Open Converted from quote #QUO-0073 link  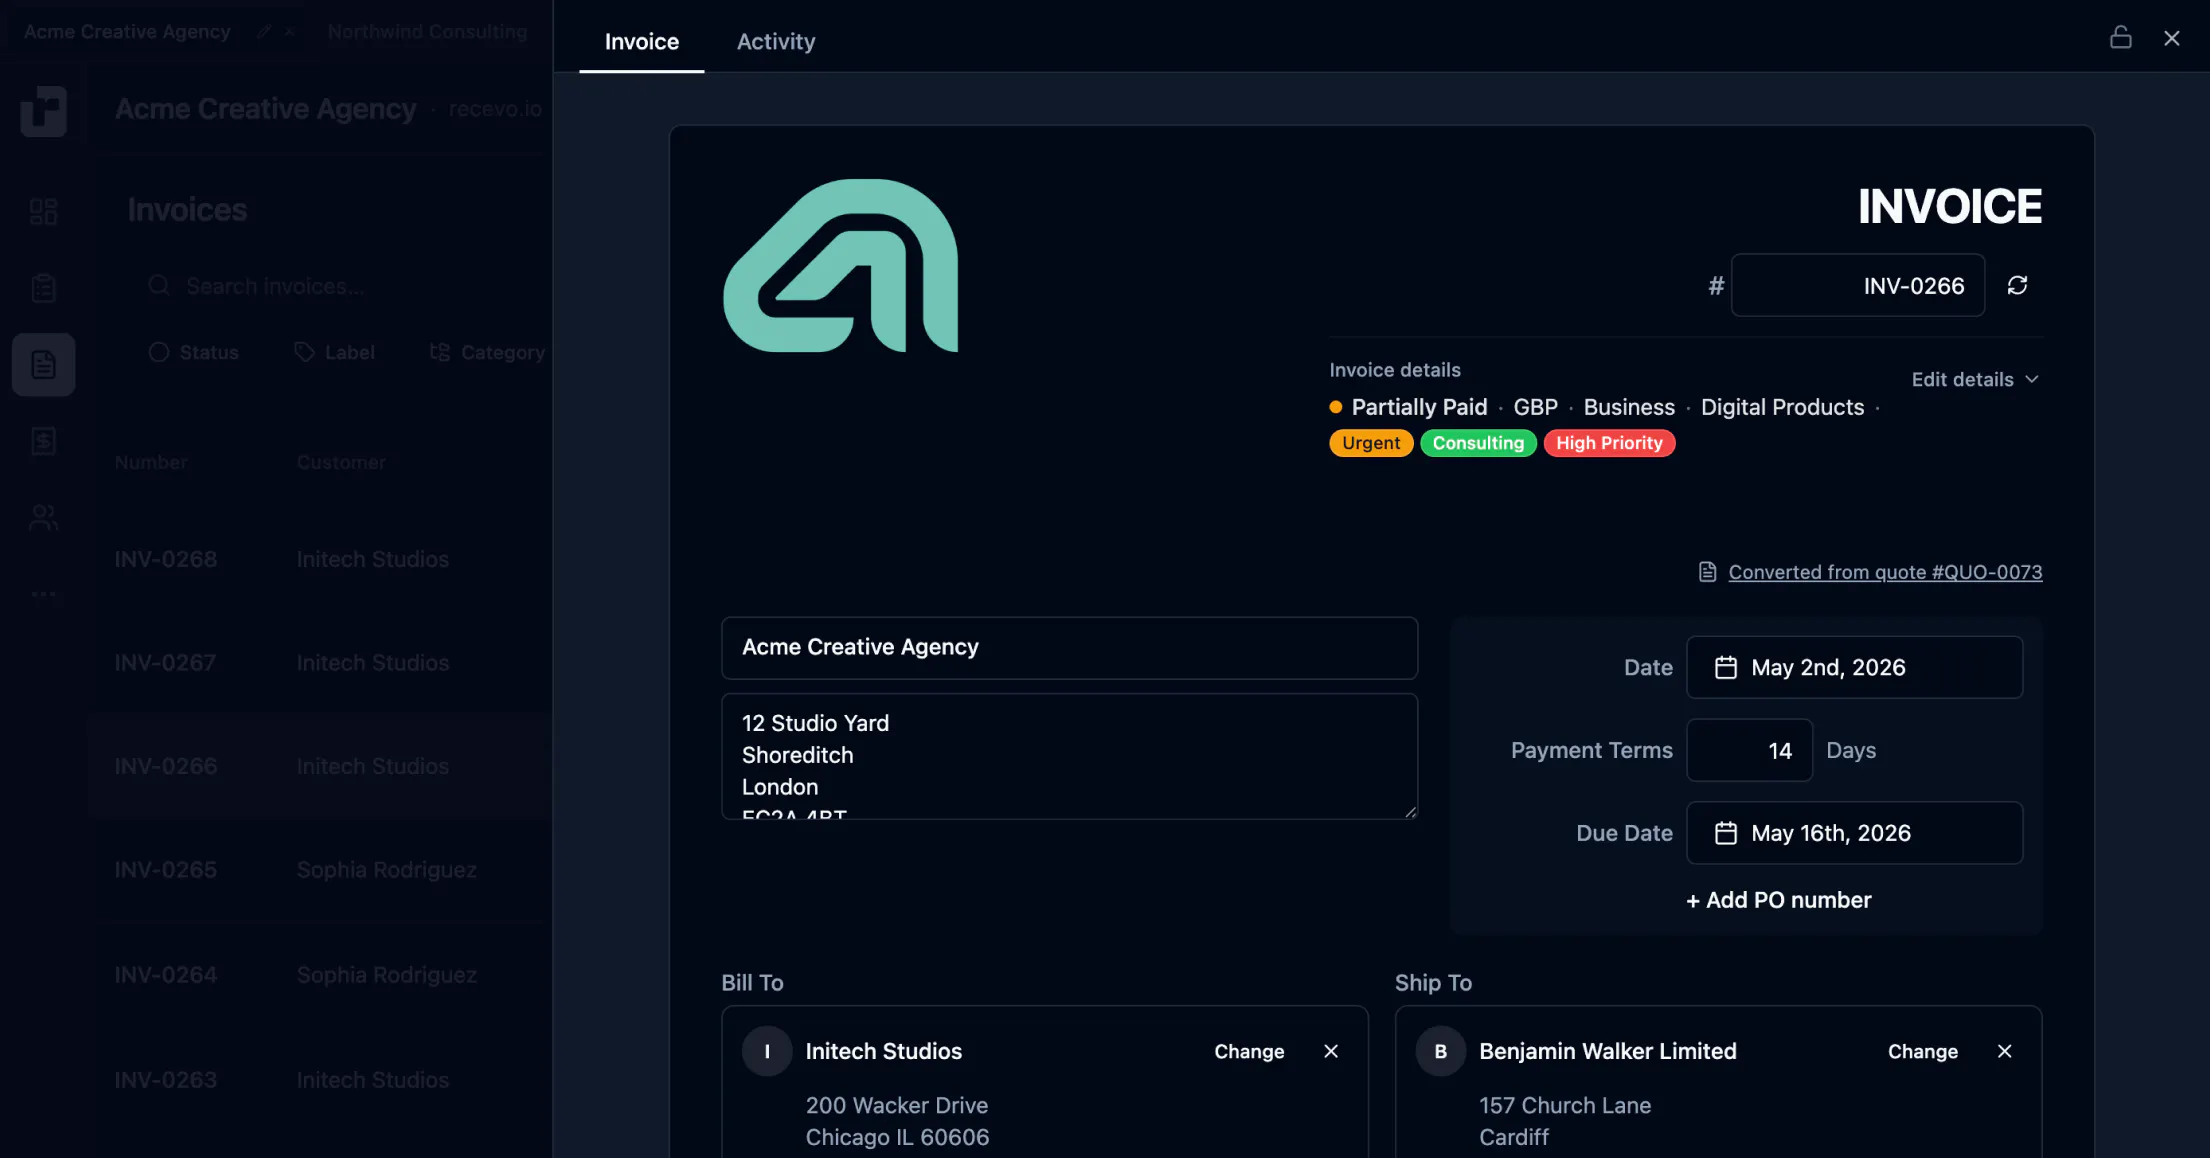pos(1884,572)
